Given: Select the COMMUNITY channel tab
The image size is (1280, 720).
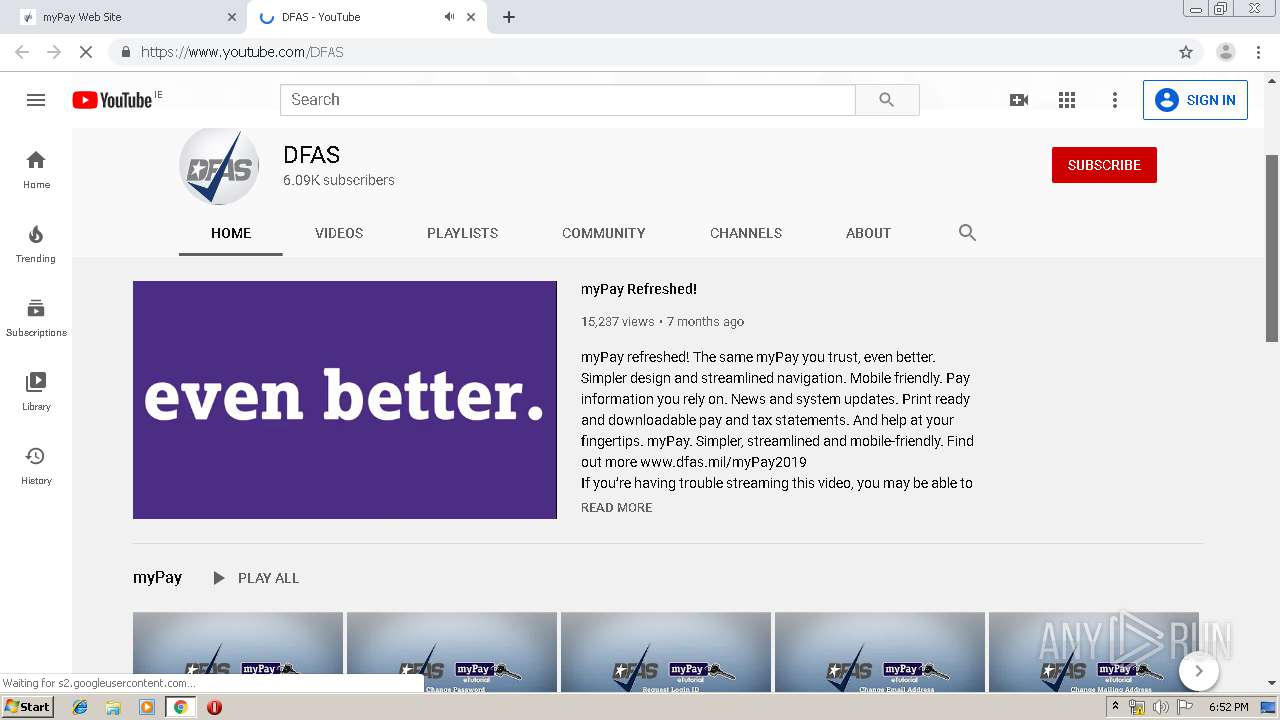Looking at the screenshot, I should (604, 233).
